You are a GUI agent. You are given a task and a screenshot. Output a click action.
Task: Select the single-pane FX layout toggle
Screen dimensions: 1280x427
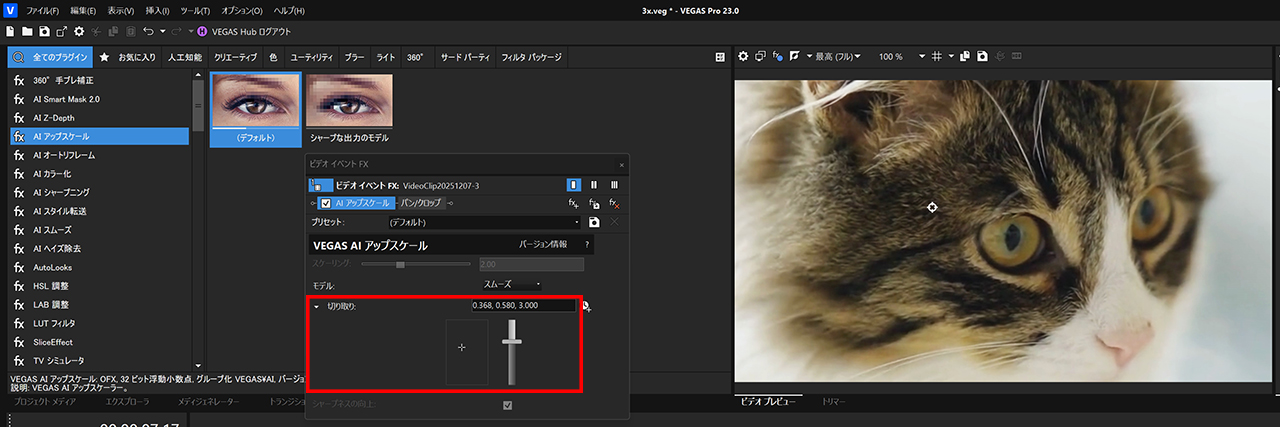(573, 185)
